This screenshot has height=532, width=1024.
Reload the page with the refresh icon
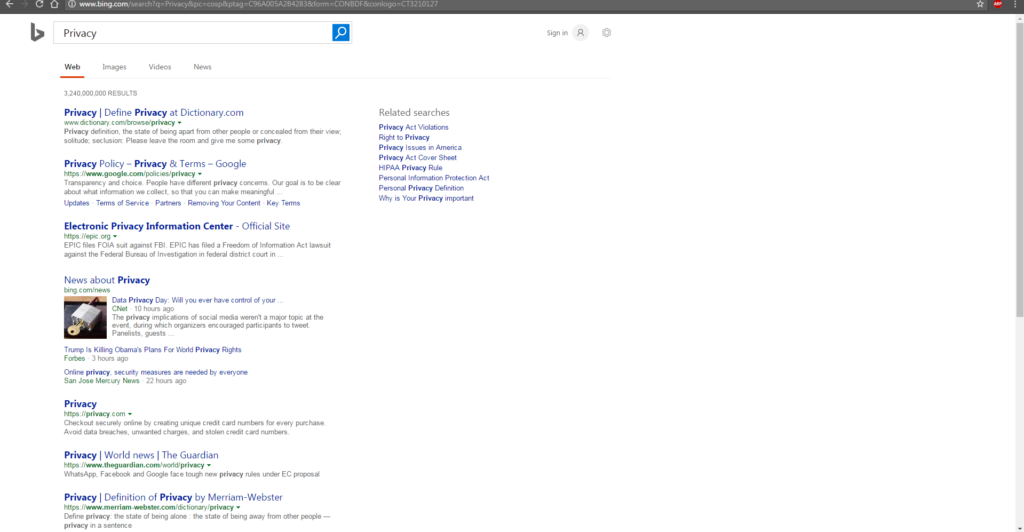click(x=39, y=4)
